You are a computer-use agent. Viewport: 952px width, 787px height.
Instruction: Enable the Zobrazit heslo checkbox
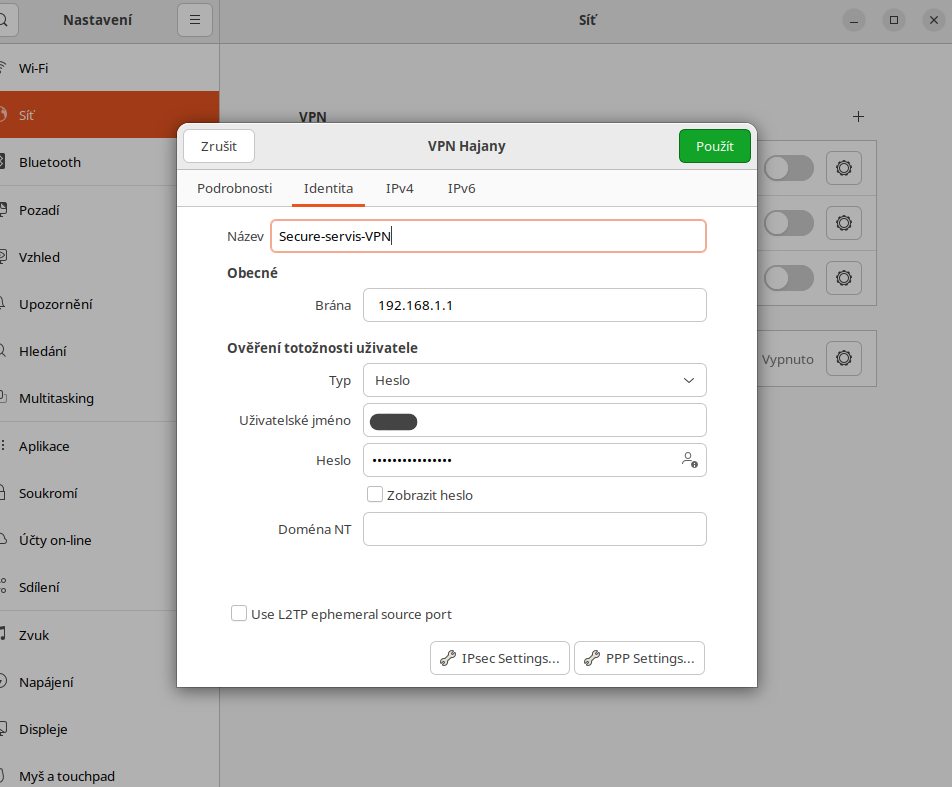[376, 494]
